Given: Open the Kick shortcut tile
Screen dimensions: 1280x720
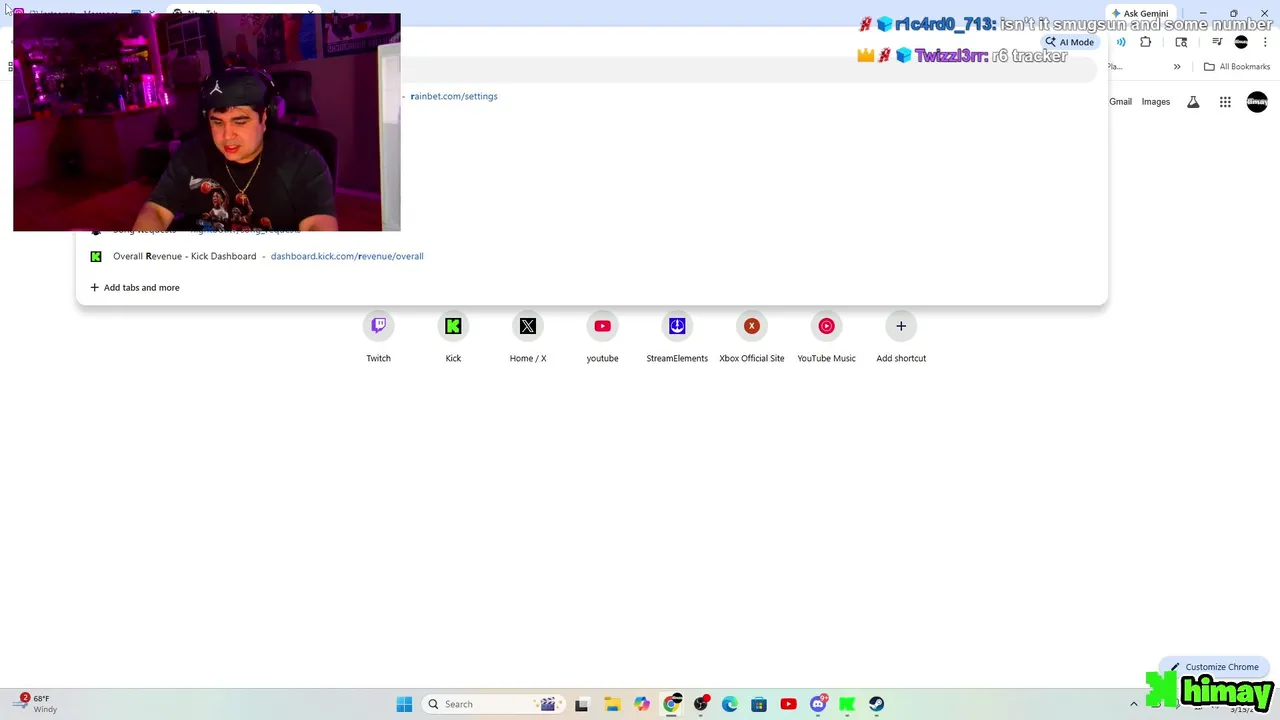Looking at the screenshot, I should (453, 337).
